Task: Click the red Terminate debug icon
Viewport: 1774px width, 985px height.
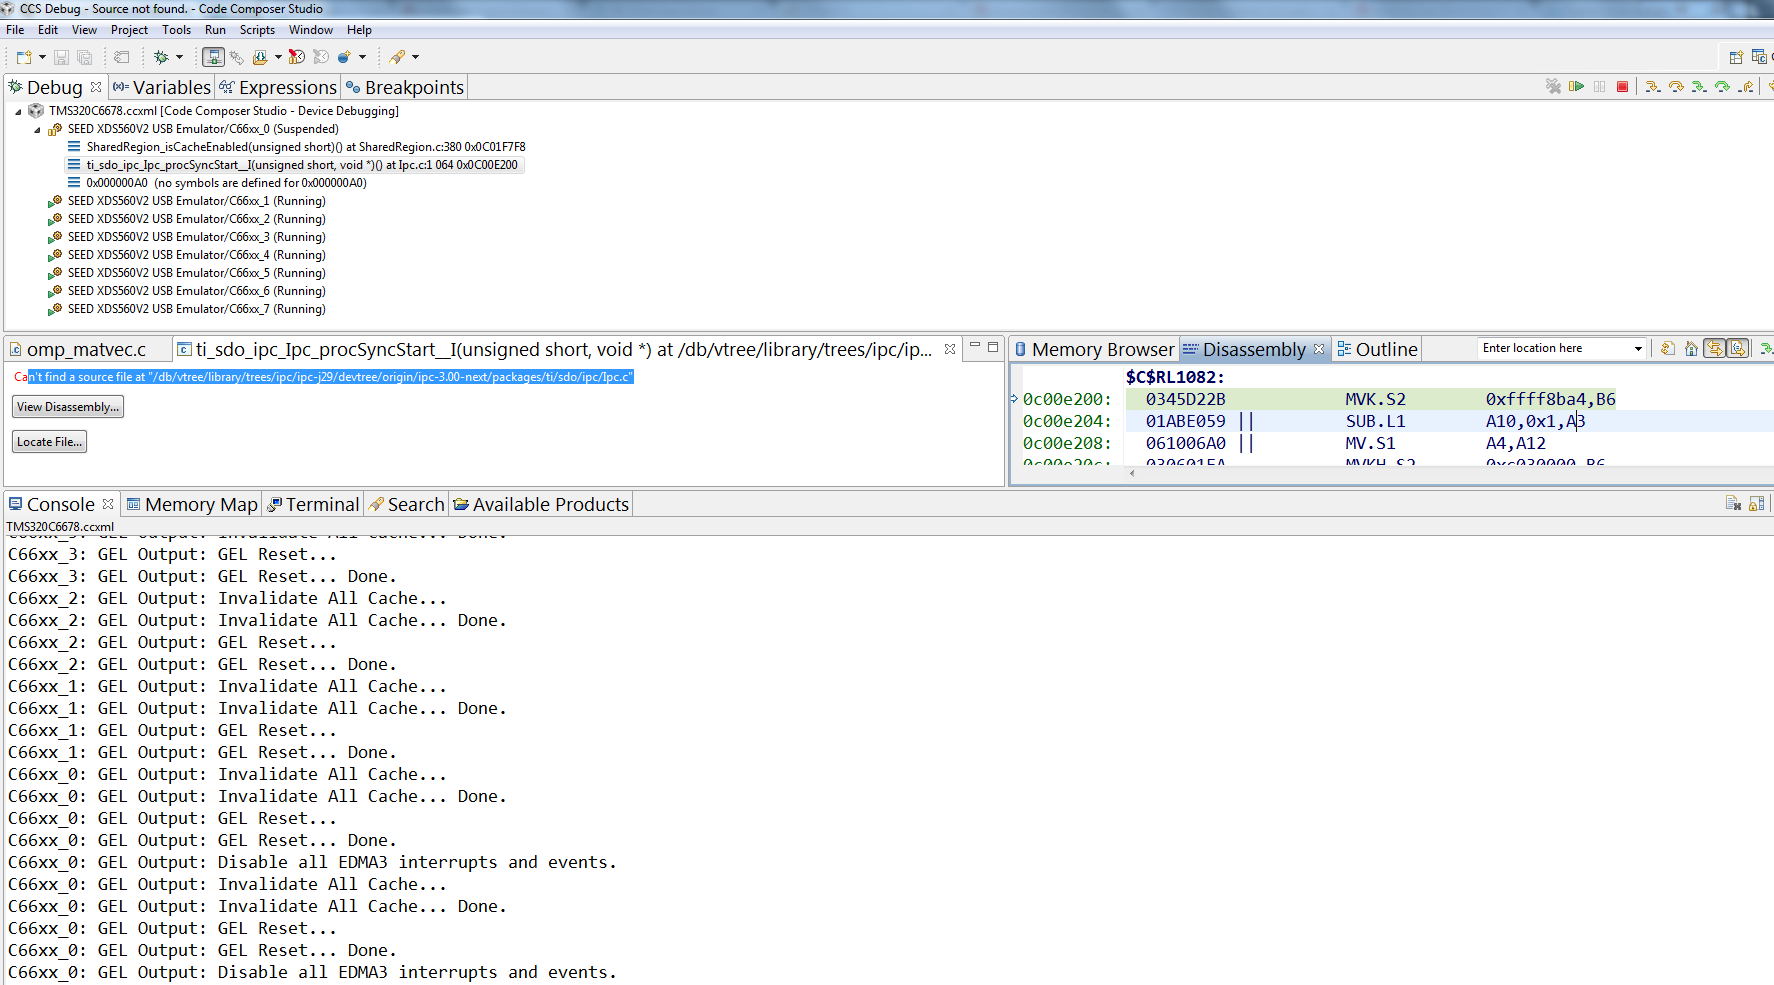Action: [x=1622, y=87]
